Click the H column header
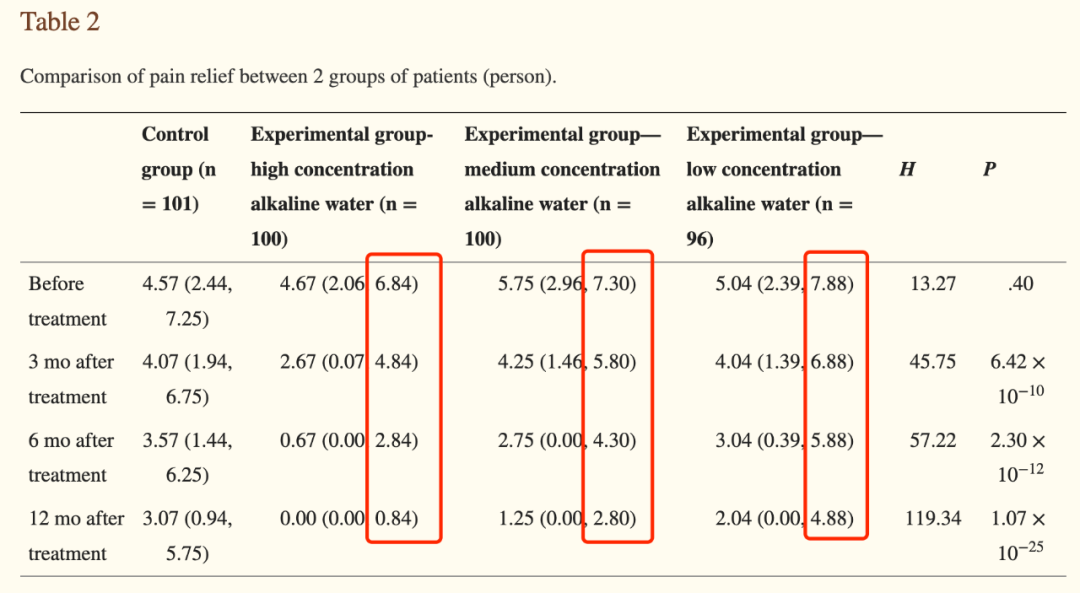Image resolution: width=1080 pixels, height=593 pixels. (907, 169)
